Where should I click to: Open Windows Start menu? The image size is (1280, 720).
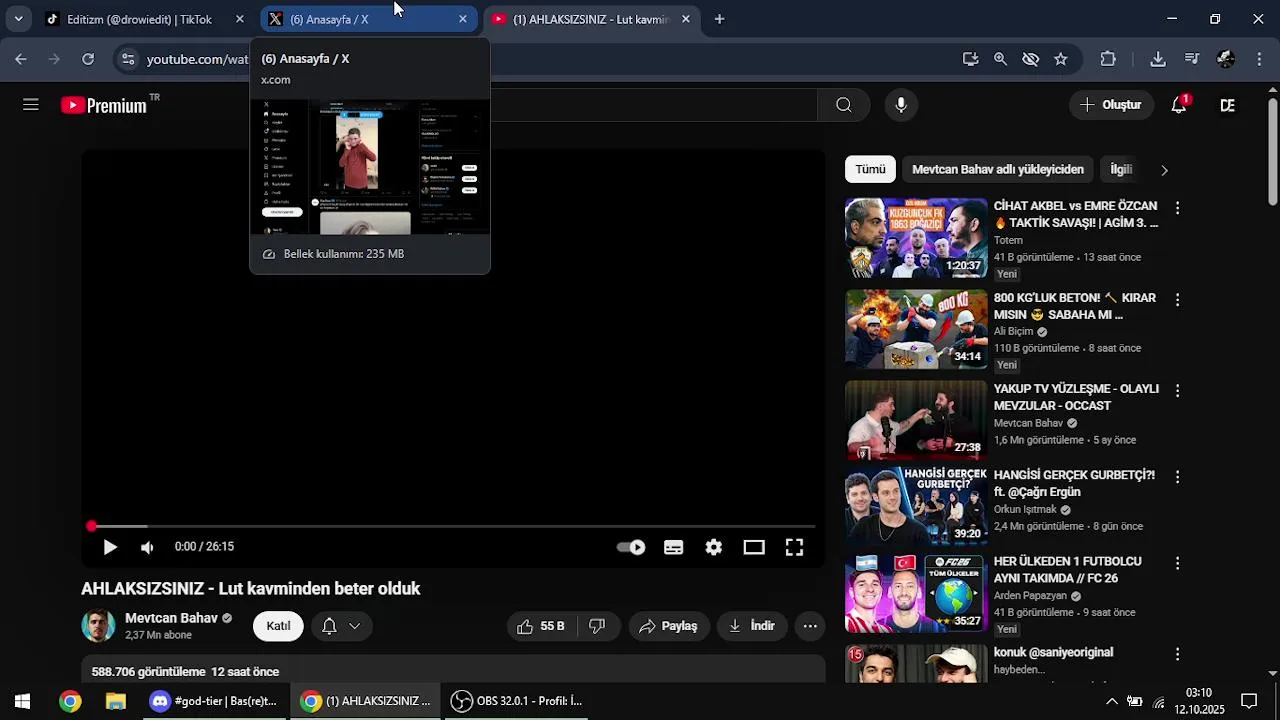pos(22,701)
